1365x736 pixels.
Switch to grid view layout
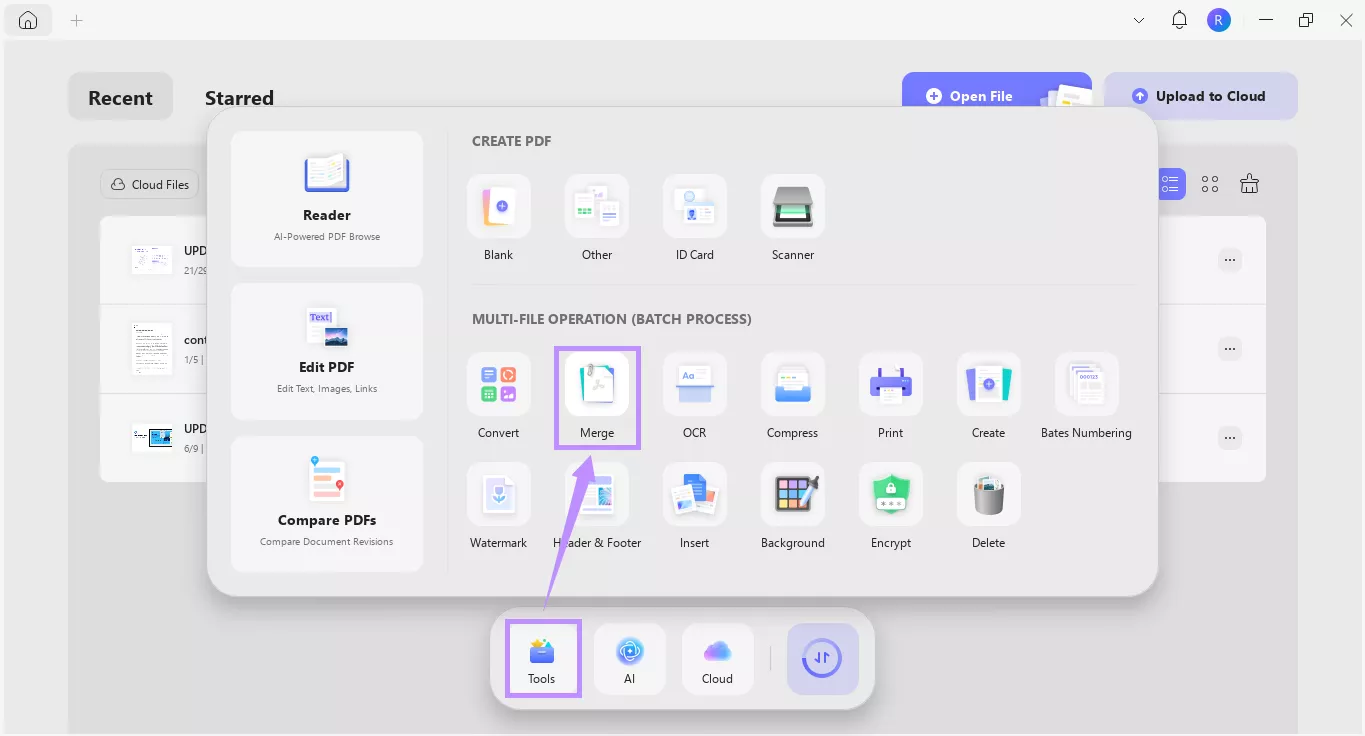(x=1210, y=184)
